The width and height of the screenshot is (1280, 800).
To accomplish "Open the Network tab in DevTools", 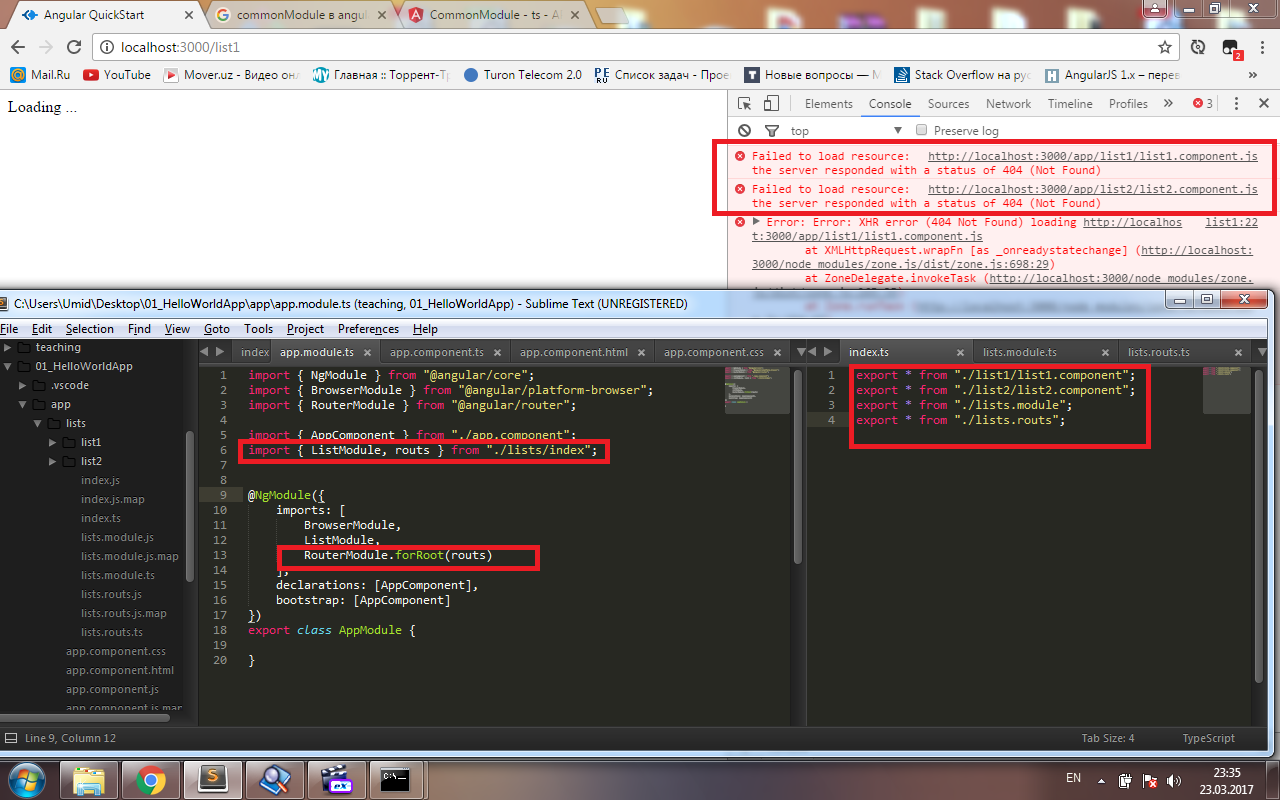I will click(x=1008, y=104).
